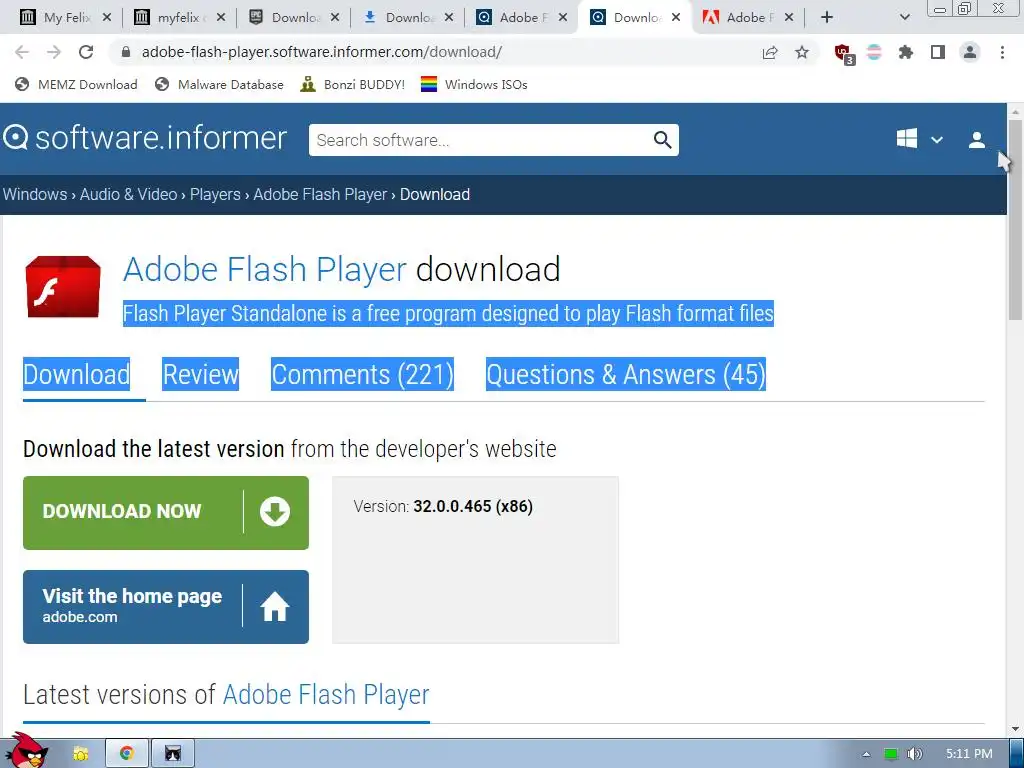Click the scrollbar down arrow

(1016, 729)
